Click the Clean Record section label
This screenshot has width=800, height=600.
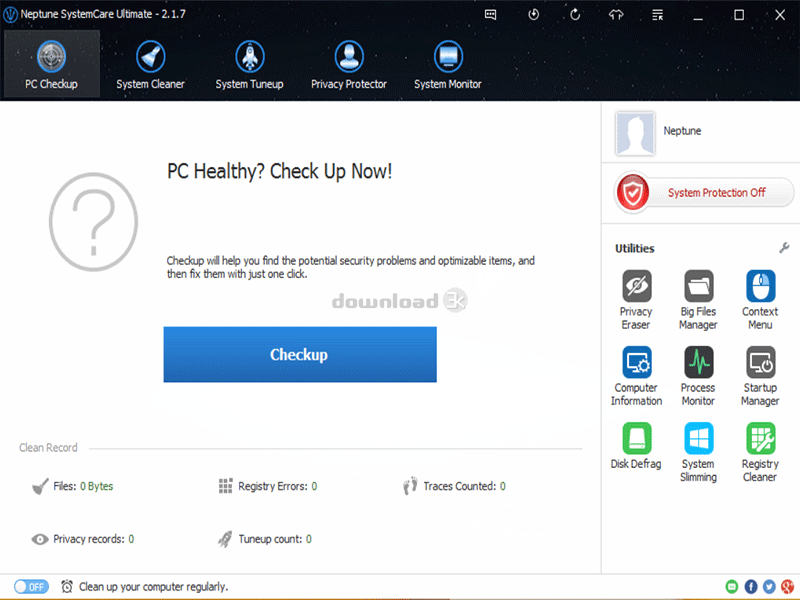click(48, 447)
